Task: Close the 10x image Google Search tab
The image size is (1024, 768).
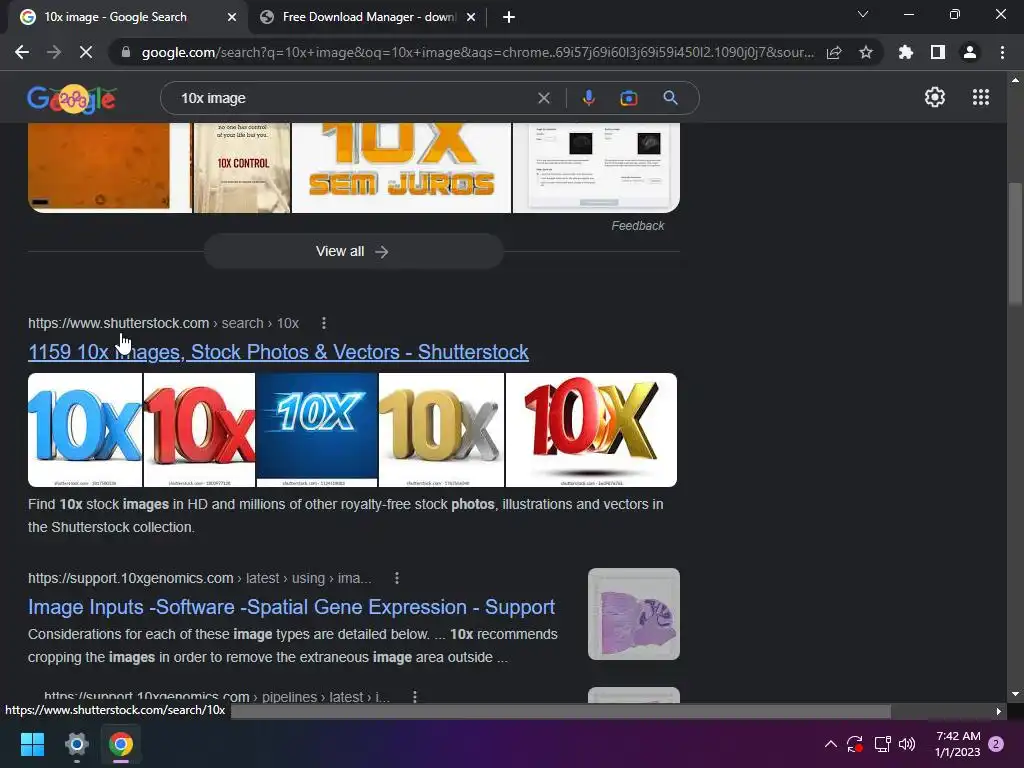Action: click(232, 17)
